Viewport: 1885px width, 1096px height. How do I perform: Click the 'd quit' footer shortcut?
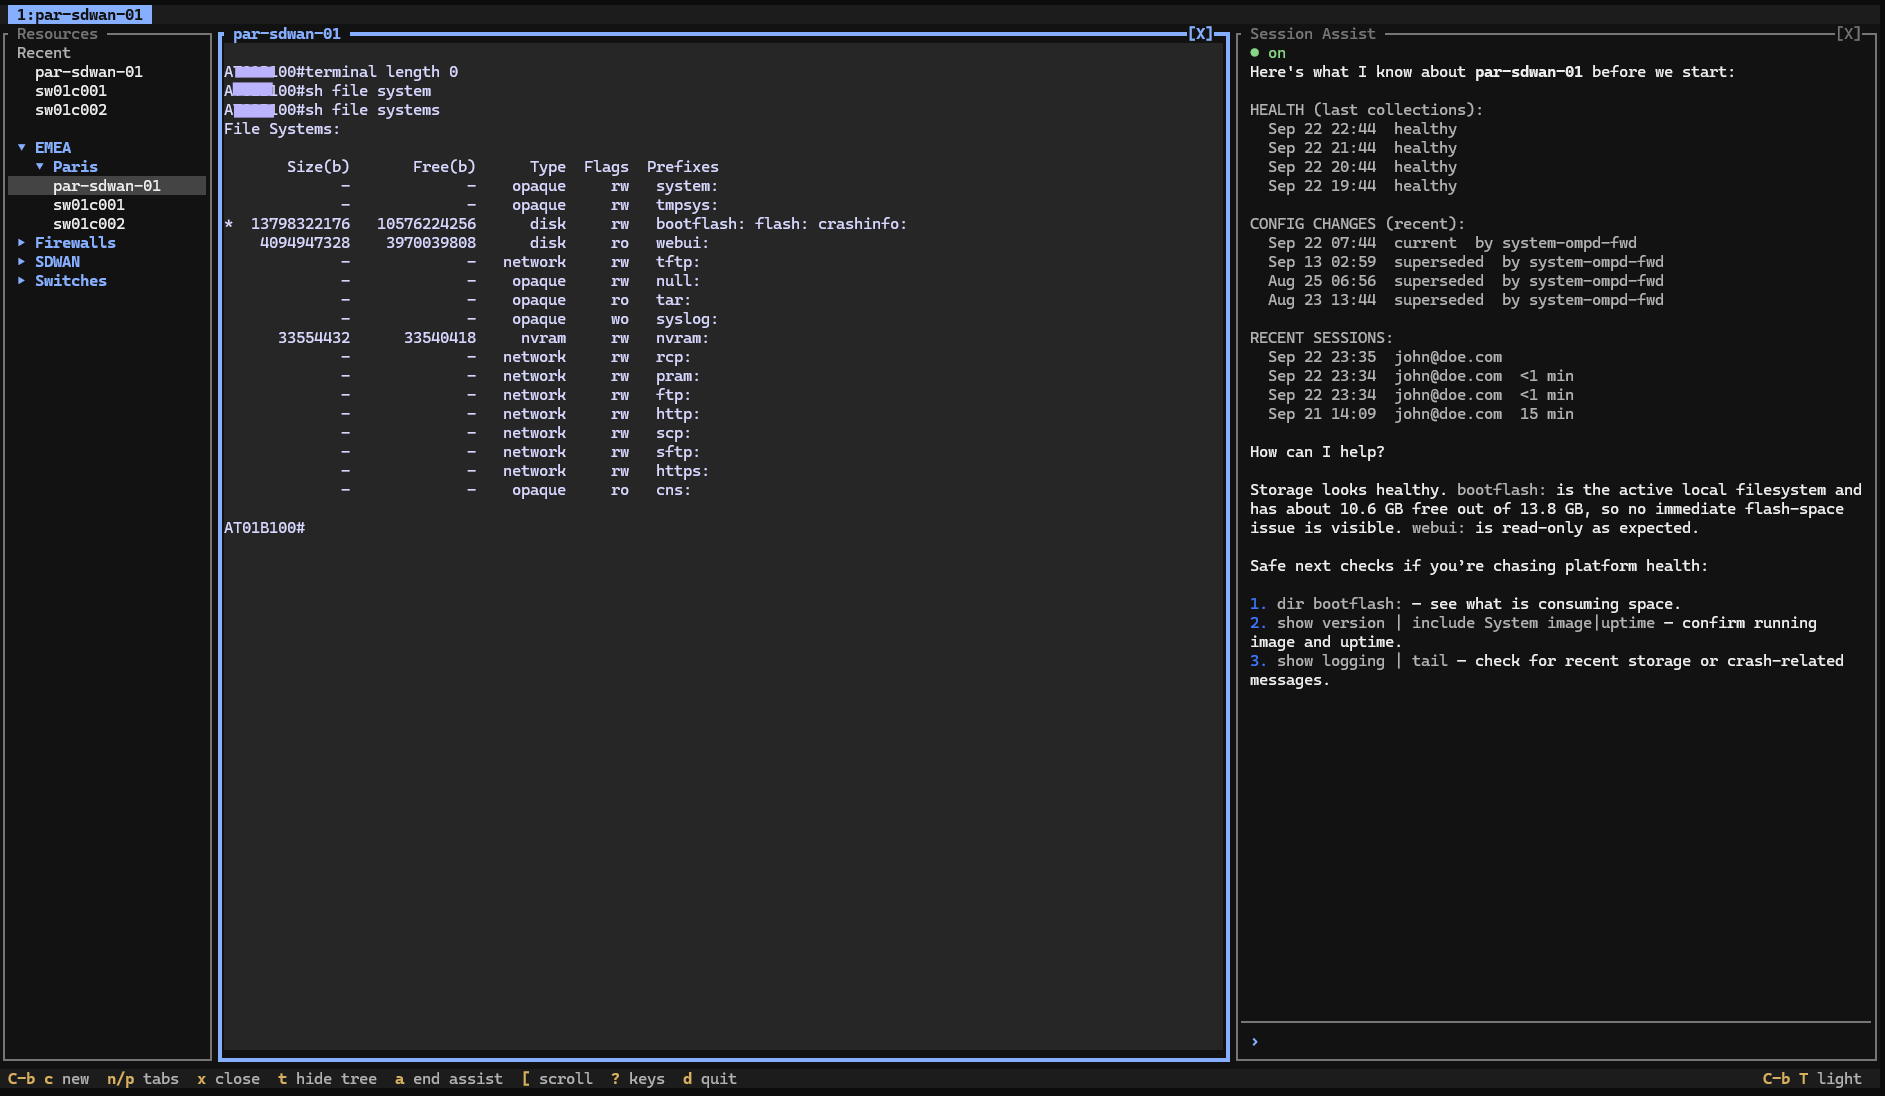click(x=710, y=1078)
